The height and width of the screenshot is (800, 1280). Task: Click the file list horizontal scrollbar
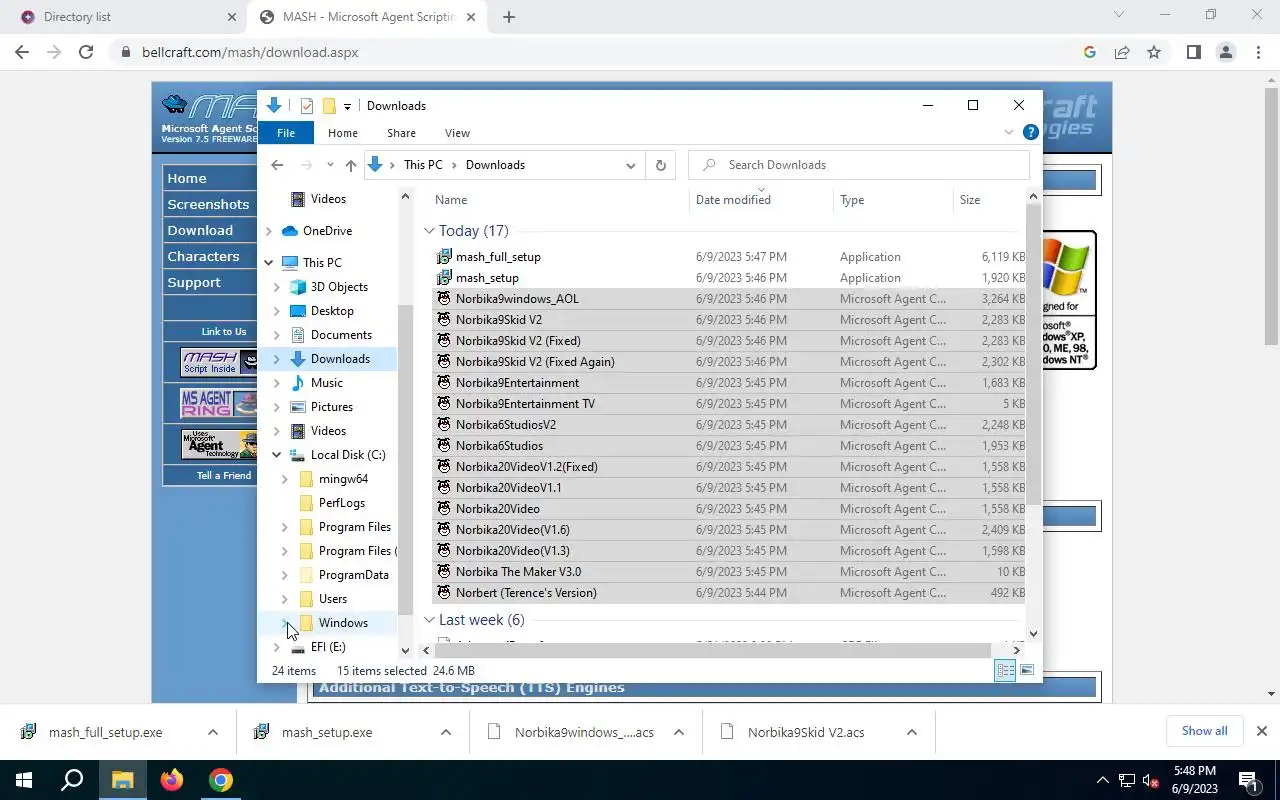(x=712, y=650)
